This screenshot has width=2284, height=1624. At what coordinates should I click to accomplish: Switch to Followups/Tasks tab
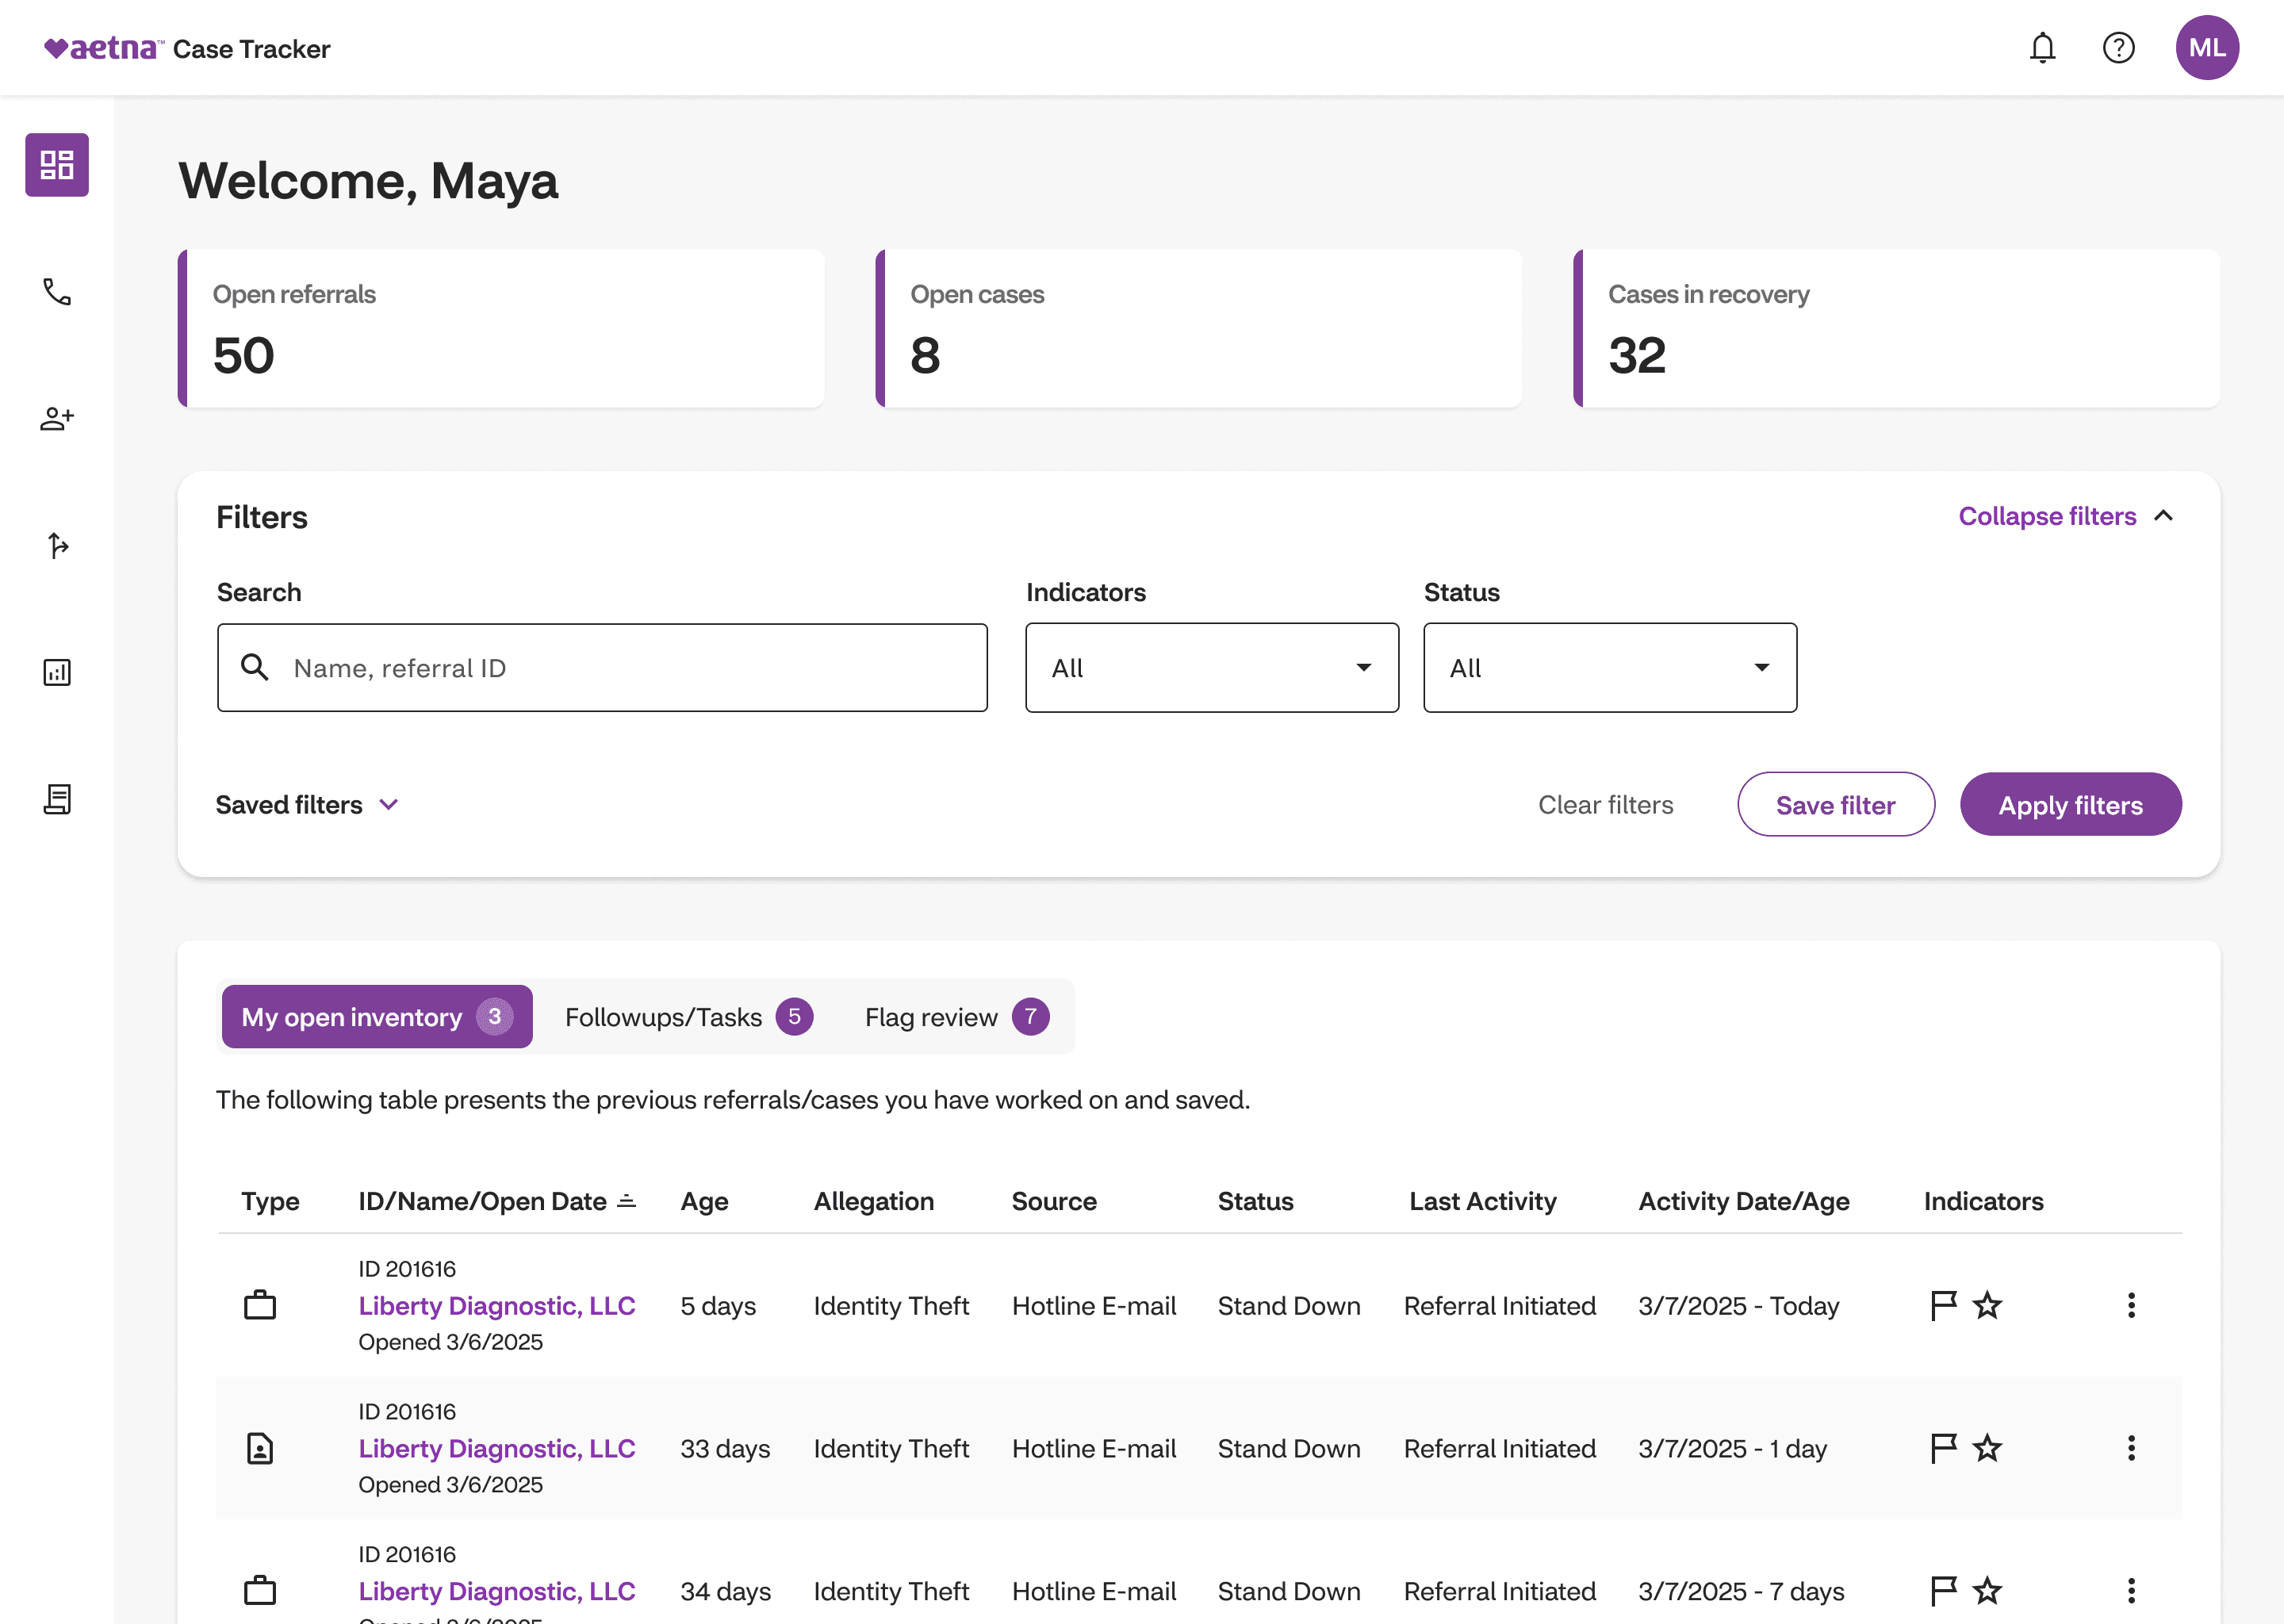pos(687,1017)
